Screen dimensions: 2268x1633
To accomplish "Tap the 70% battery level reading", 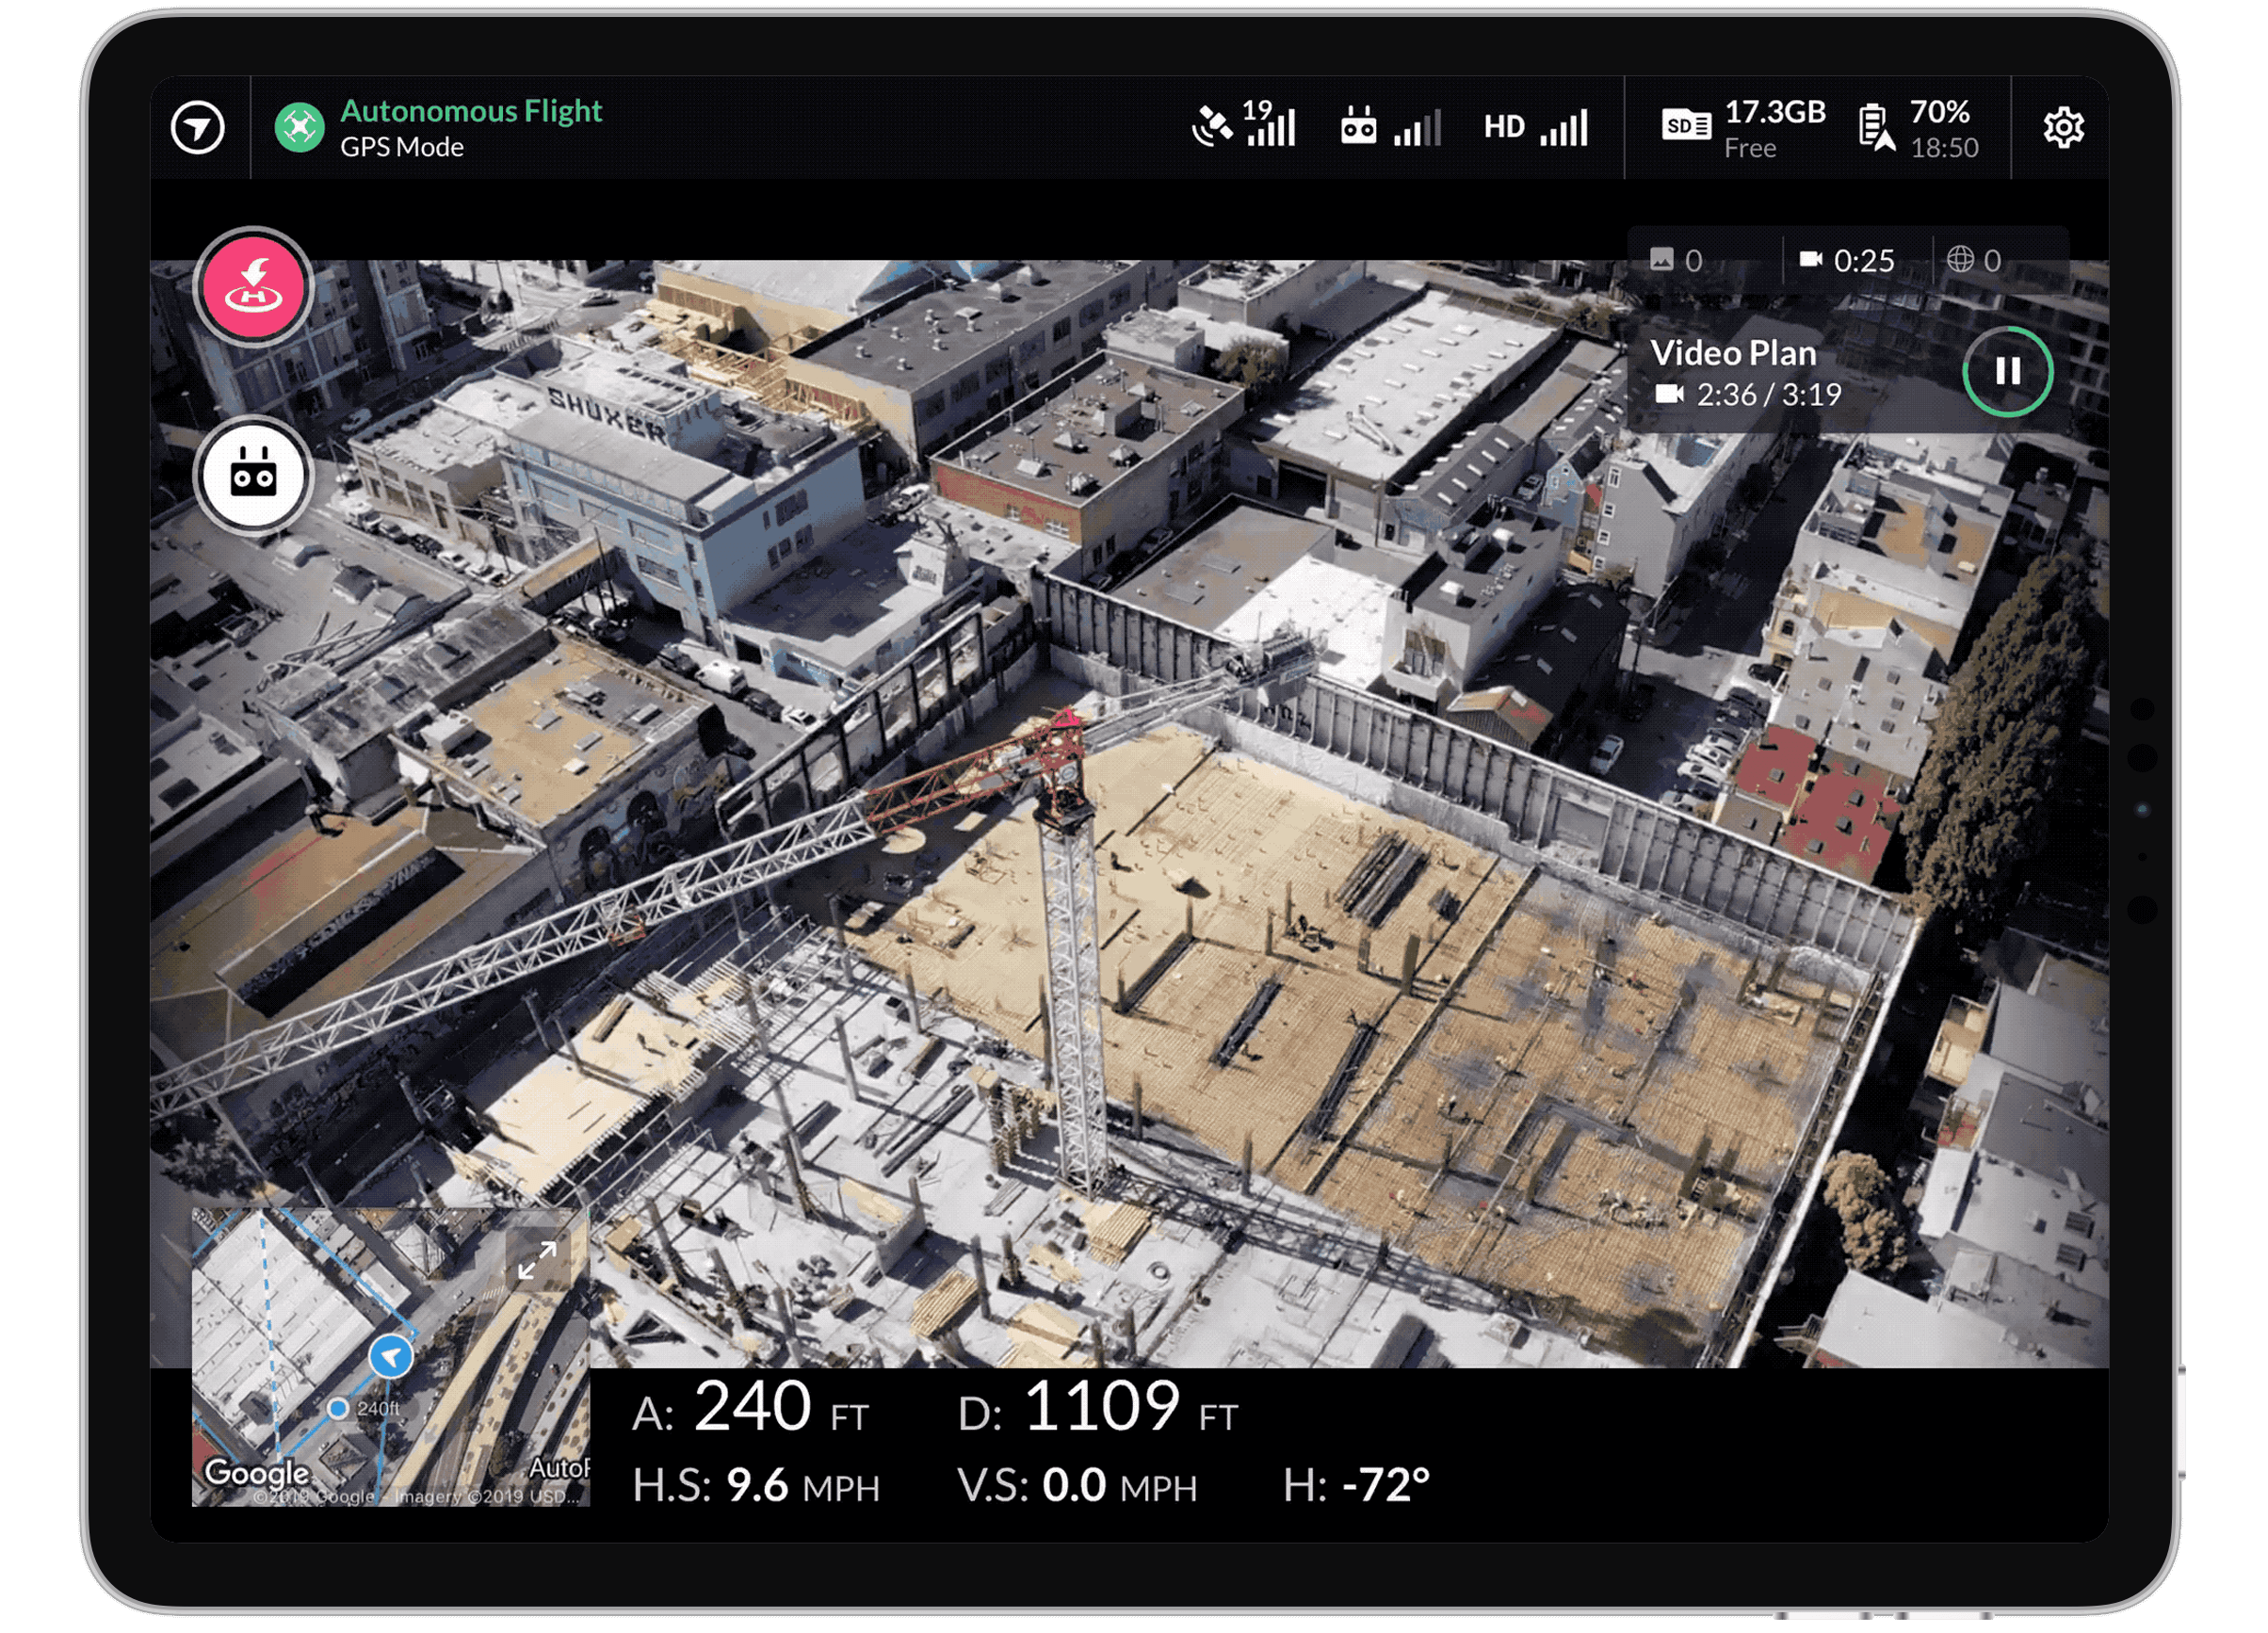I will coord(1939,111).
